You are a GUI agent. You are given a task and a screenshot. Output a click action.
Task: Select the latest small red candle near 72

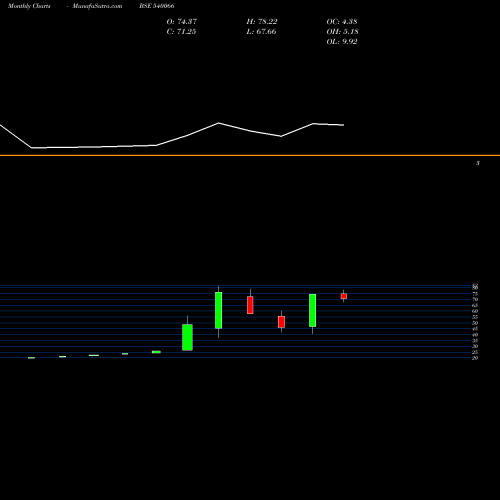[x=344, y=296]
